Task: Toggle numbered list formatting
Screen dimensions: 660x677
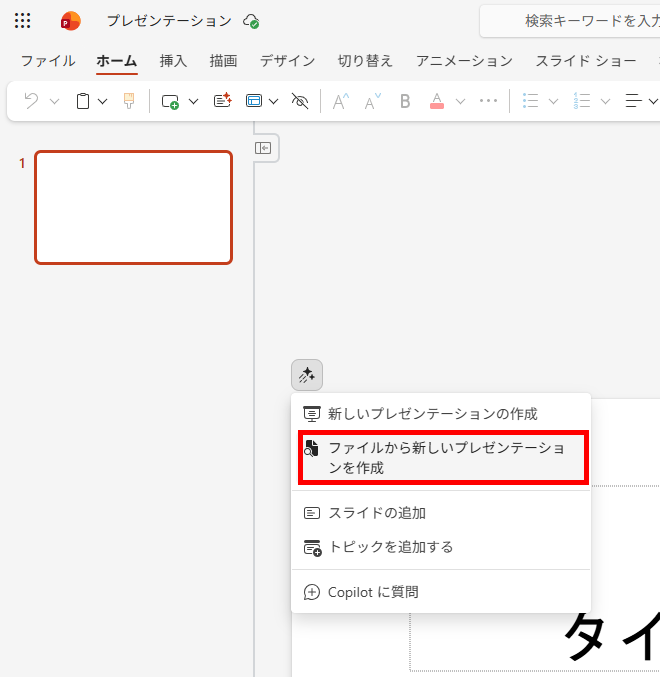Action: point(583,101)
